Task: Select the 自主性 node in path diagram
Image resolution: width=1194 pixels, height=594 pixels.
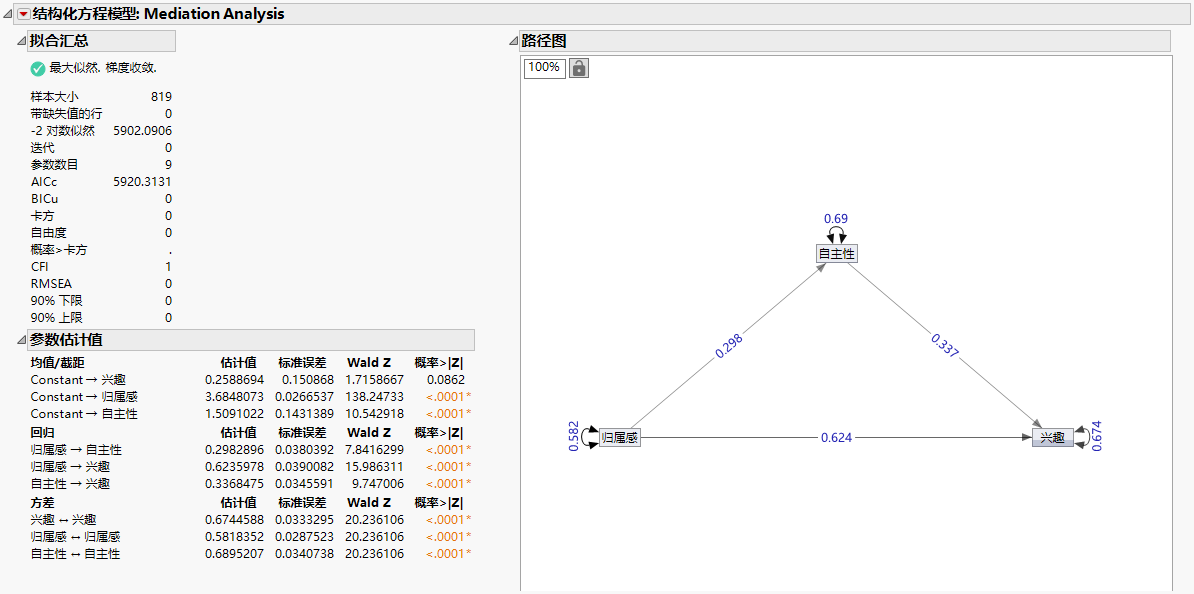Action: coord(837,254)
